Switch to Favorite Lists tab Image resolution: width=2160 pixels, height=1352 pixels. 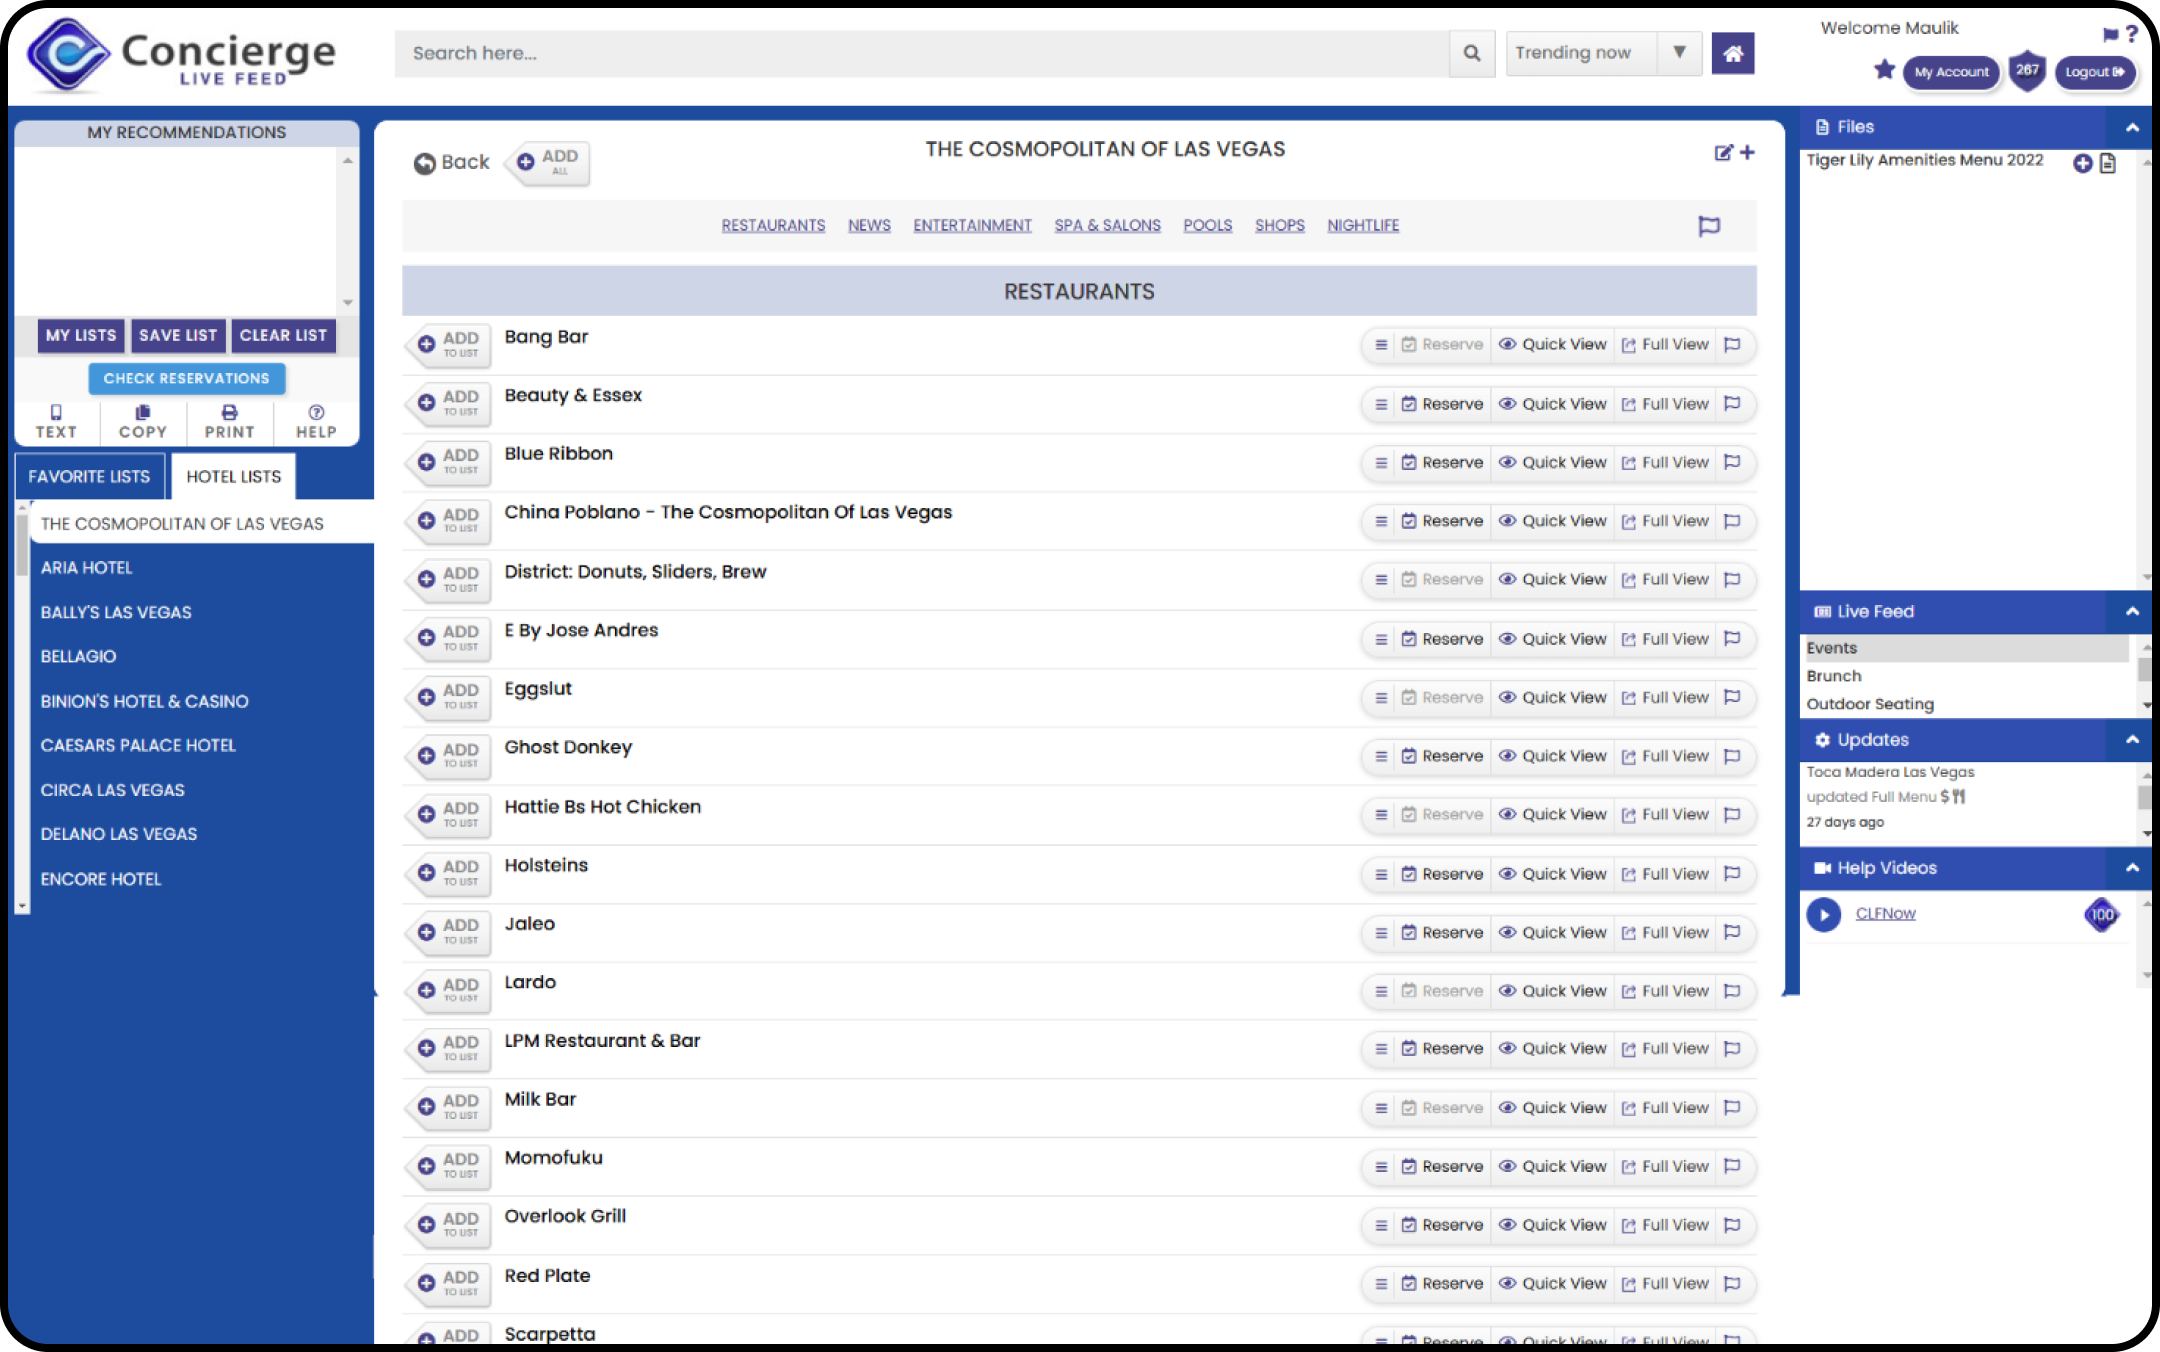click(x=89, y=477)
